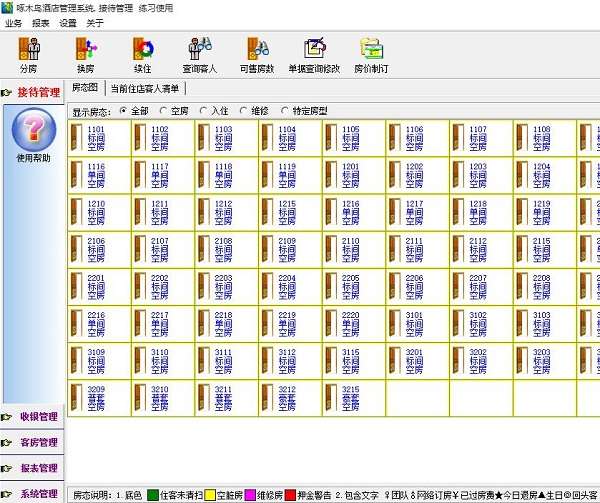Open the 报表 menu
Screen dimensions: 600x503
pyautogui.click(x=41, y=23)
